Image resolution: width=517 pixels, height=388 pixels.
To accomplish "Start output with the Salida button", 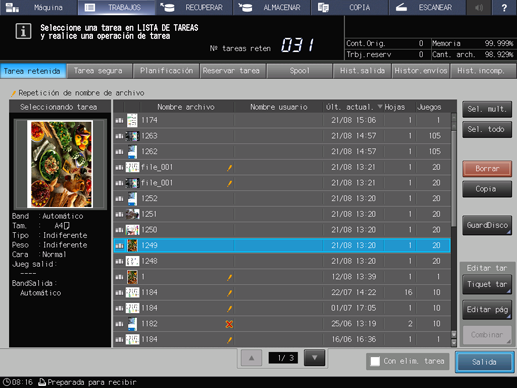I will 484,362.
